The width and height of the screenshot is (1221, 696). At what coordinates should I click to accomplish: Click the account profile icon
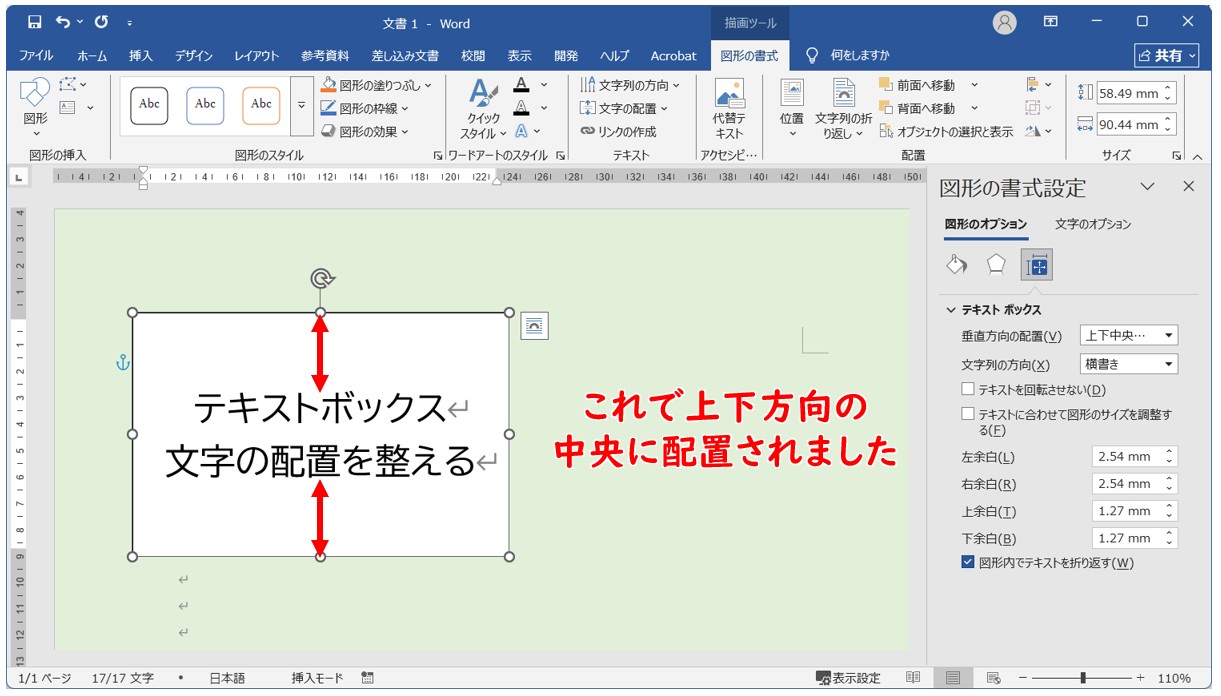click(1004, 22)
